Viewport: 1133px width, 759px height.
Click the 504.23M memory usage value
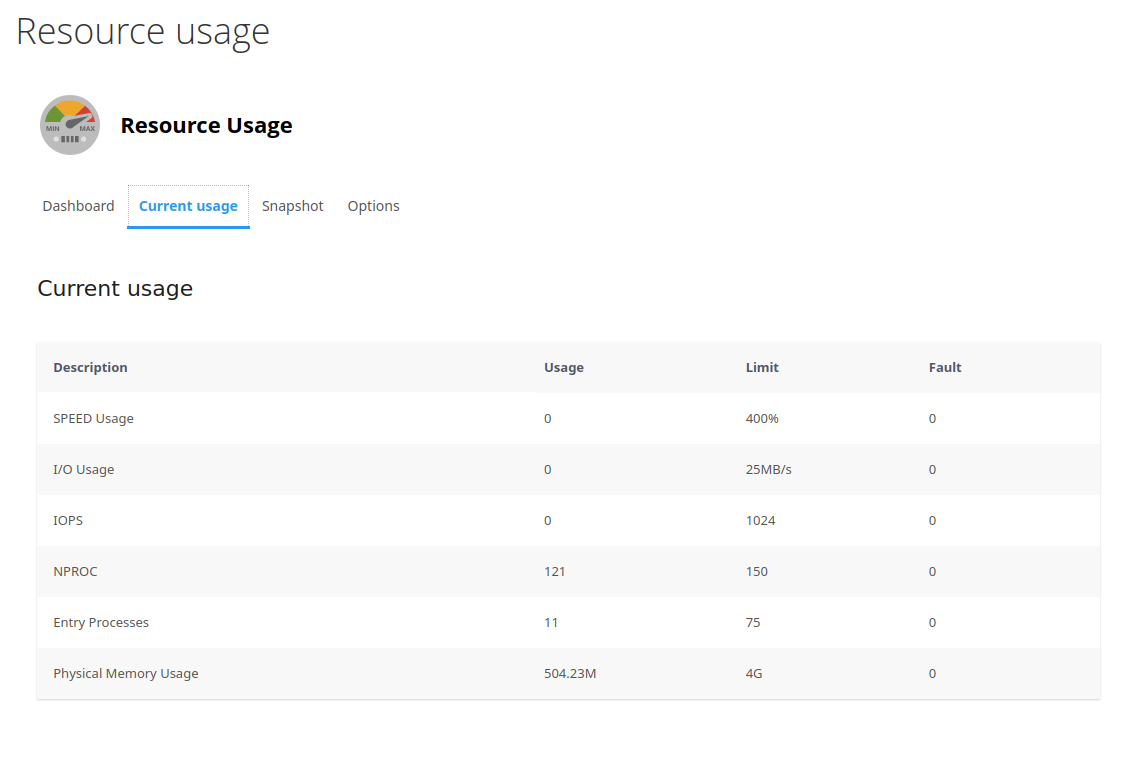click(570, 673)
